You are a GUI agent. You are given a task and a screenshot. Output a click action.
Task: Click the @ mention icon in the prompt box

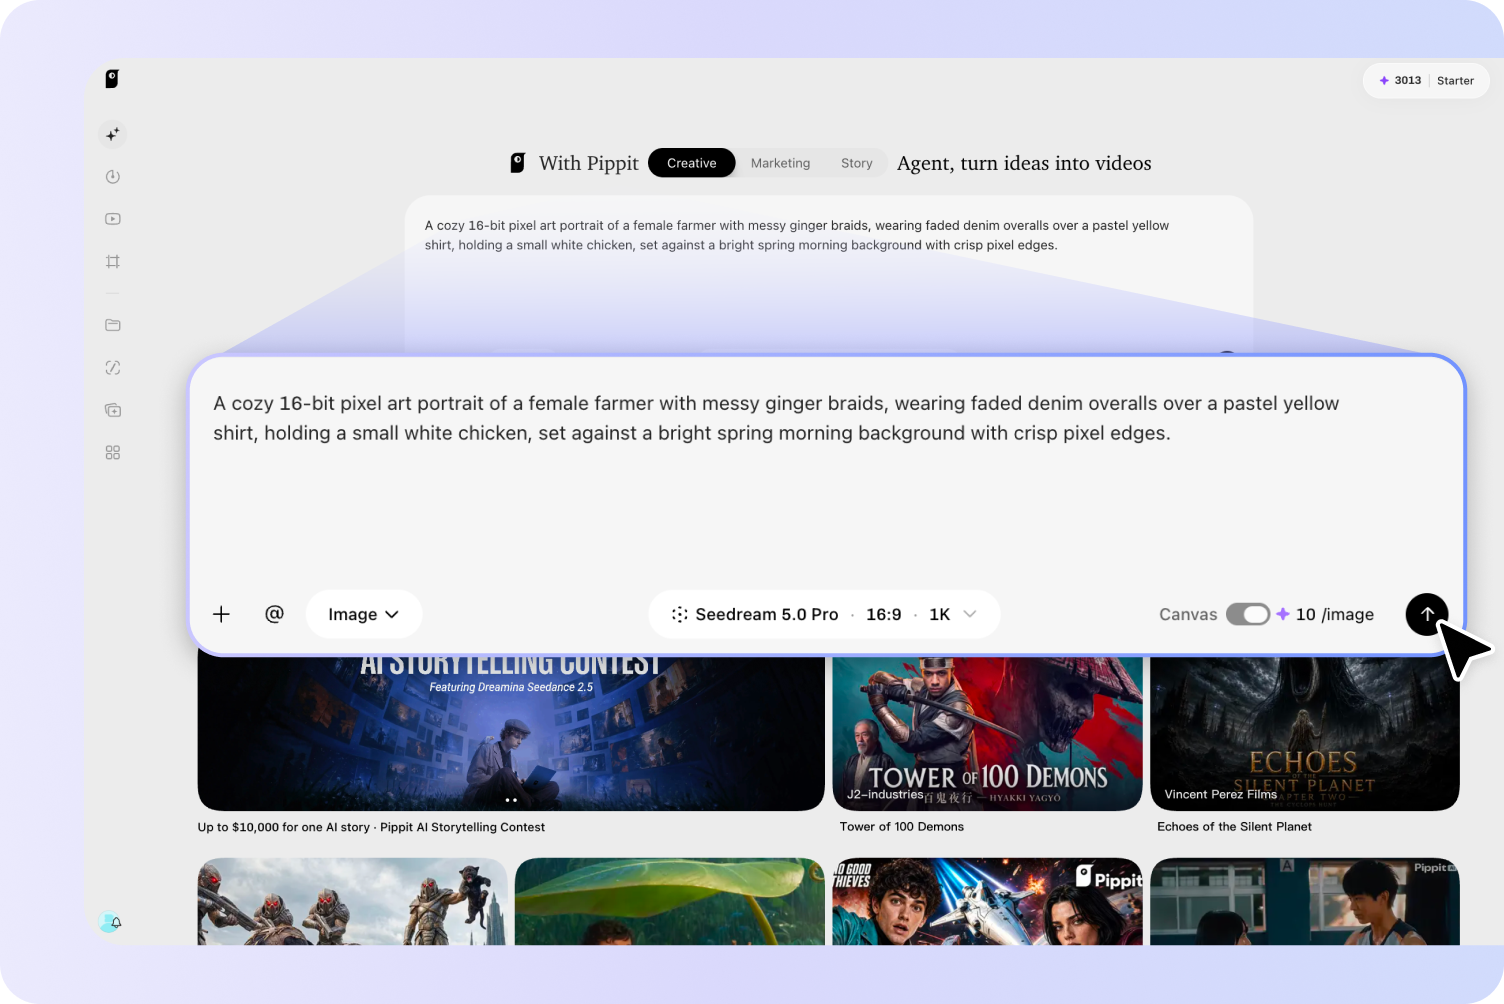(x=274, y=614)
